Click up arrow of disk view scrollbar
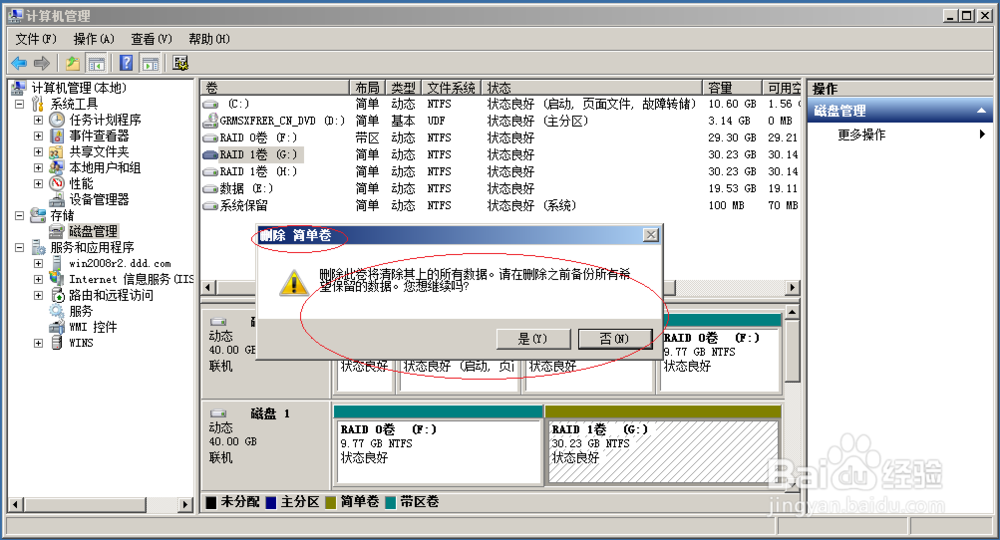This screenshot has height=540, width=1000. (x=792, y=312)
